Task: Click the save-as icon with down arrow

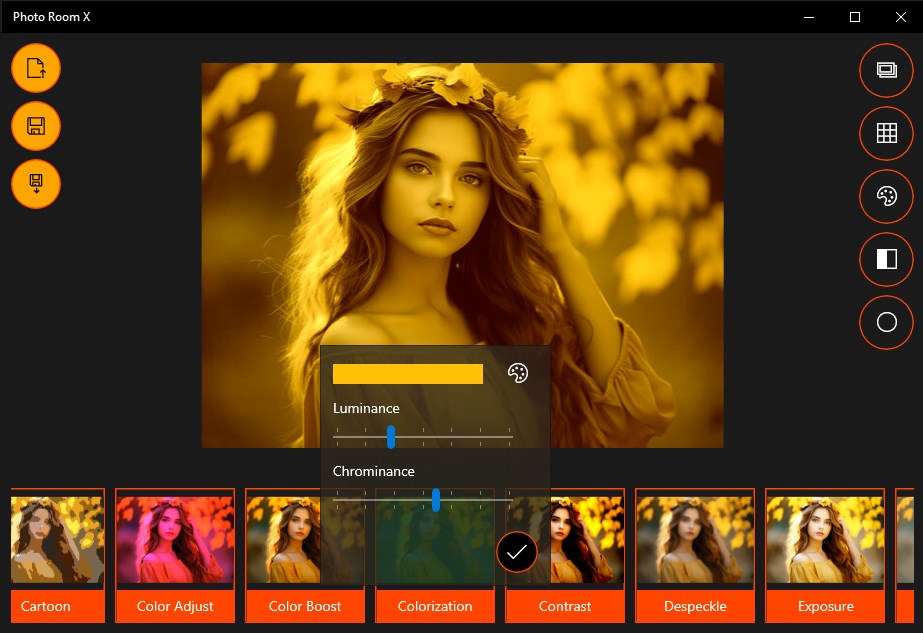Action: pos(36,184)
